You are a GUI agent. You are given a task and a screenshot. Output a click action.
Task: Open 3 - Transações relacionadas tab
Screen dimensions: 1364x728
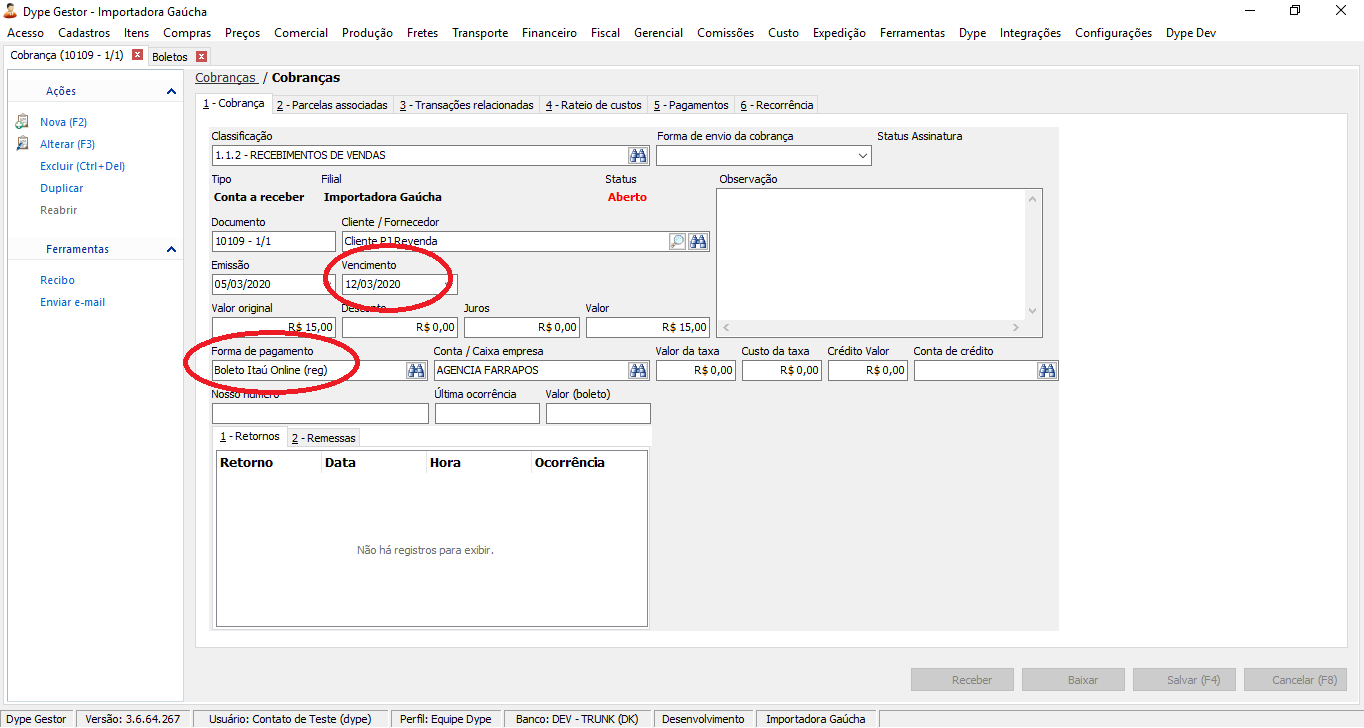coord(466,105)
